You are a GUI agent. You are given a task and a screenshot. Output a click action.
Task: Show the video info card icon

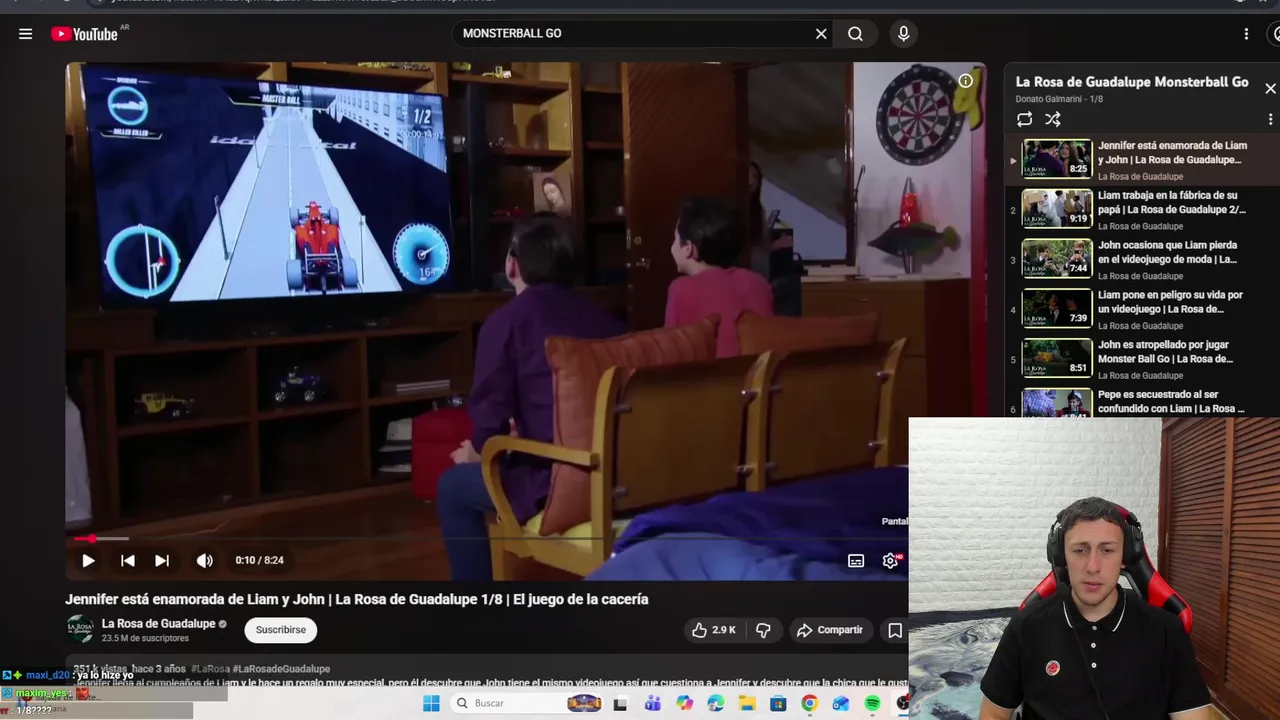965,81
